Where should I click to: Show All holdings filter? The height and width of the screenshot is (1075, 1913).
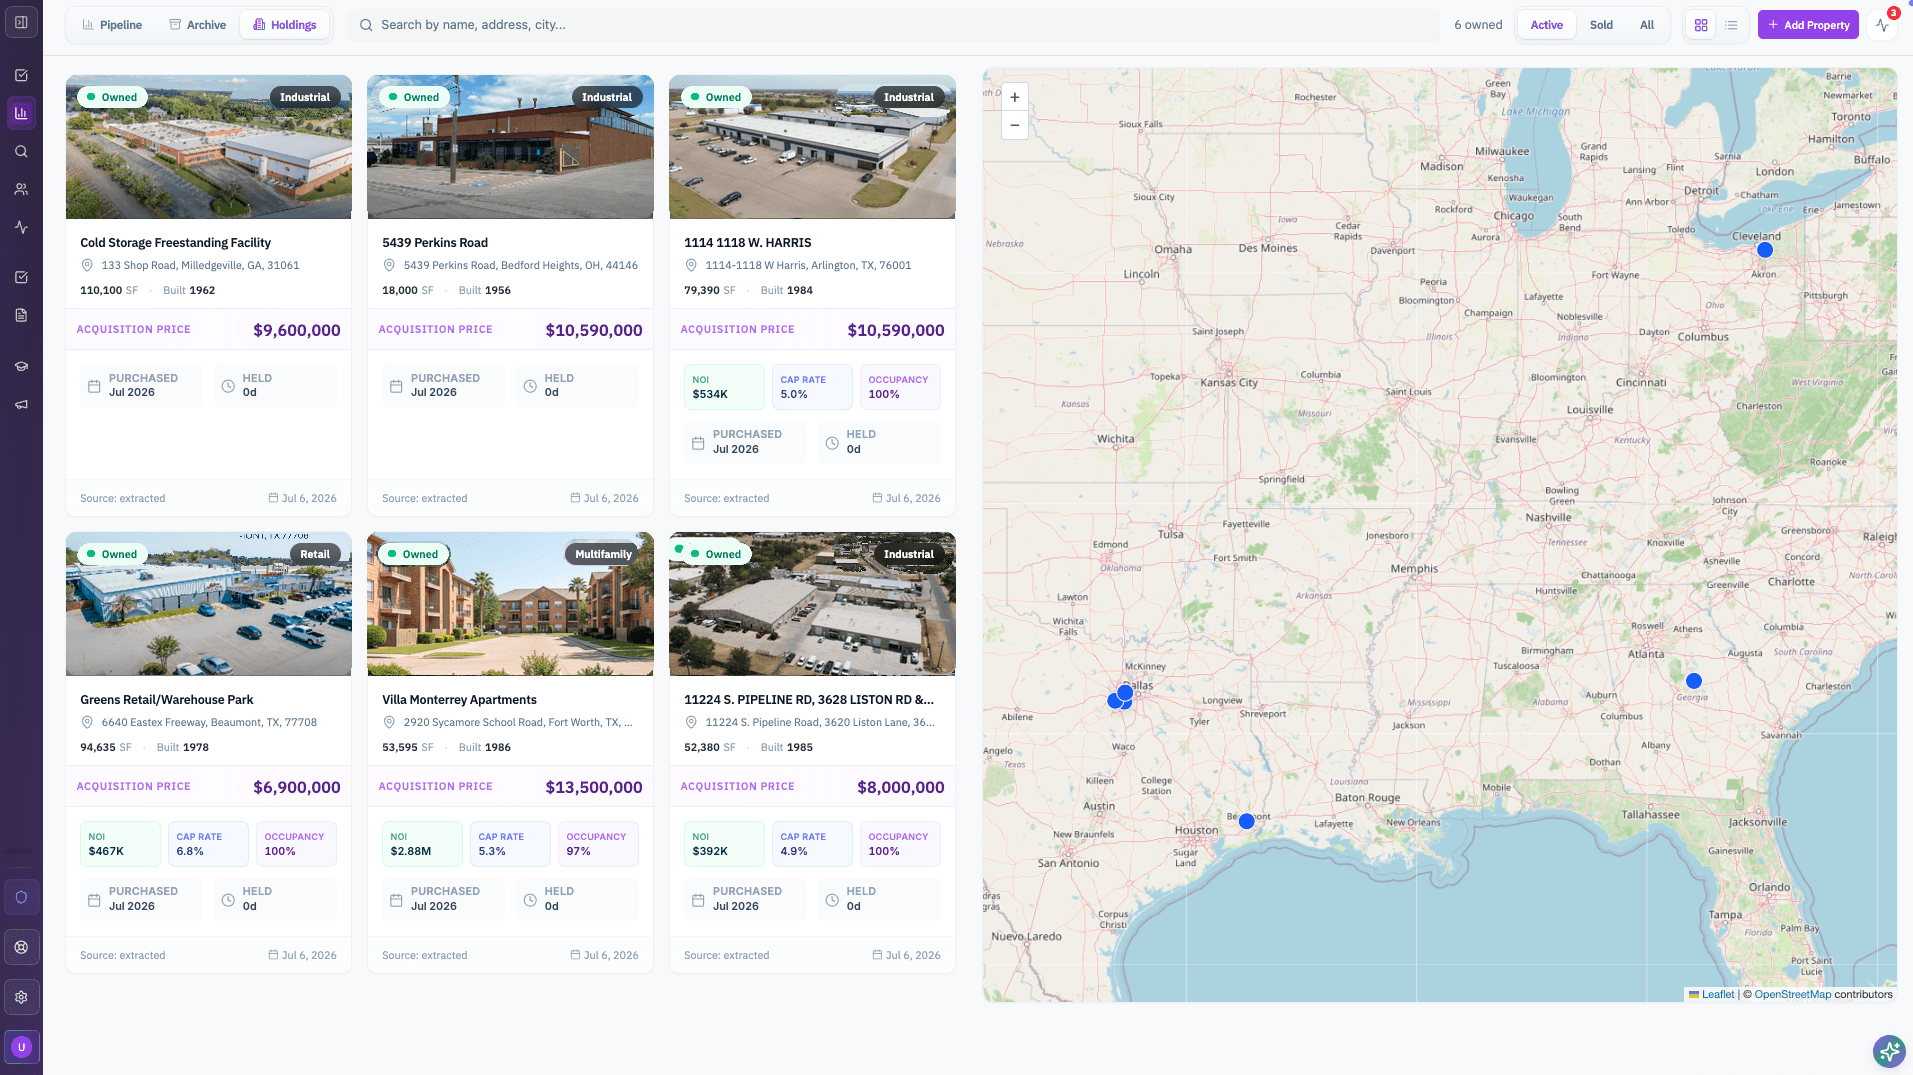coord(1647,25)
